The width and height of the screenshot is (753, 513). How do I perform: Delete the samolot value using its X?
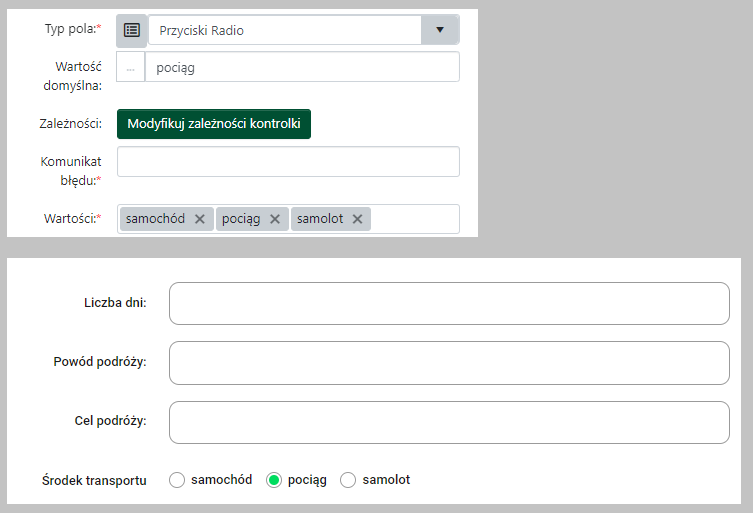click(x=357, y=219)
